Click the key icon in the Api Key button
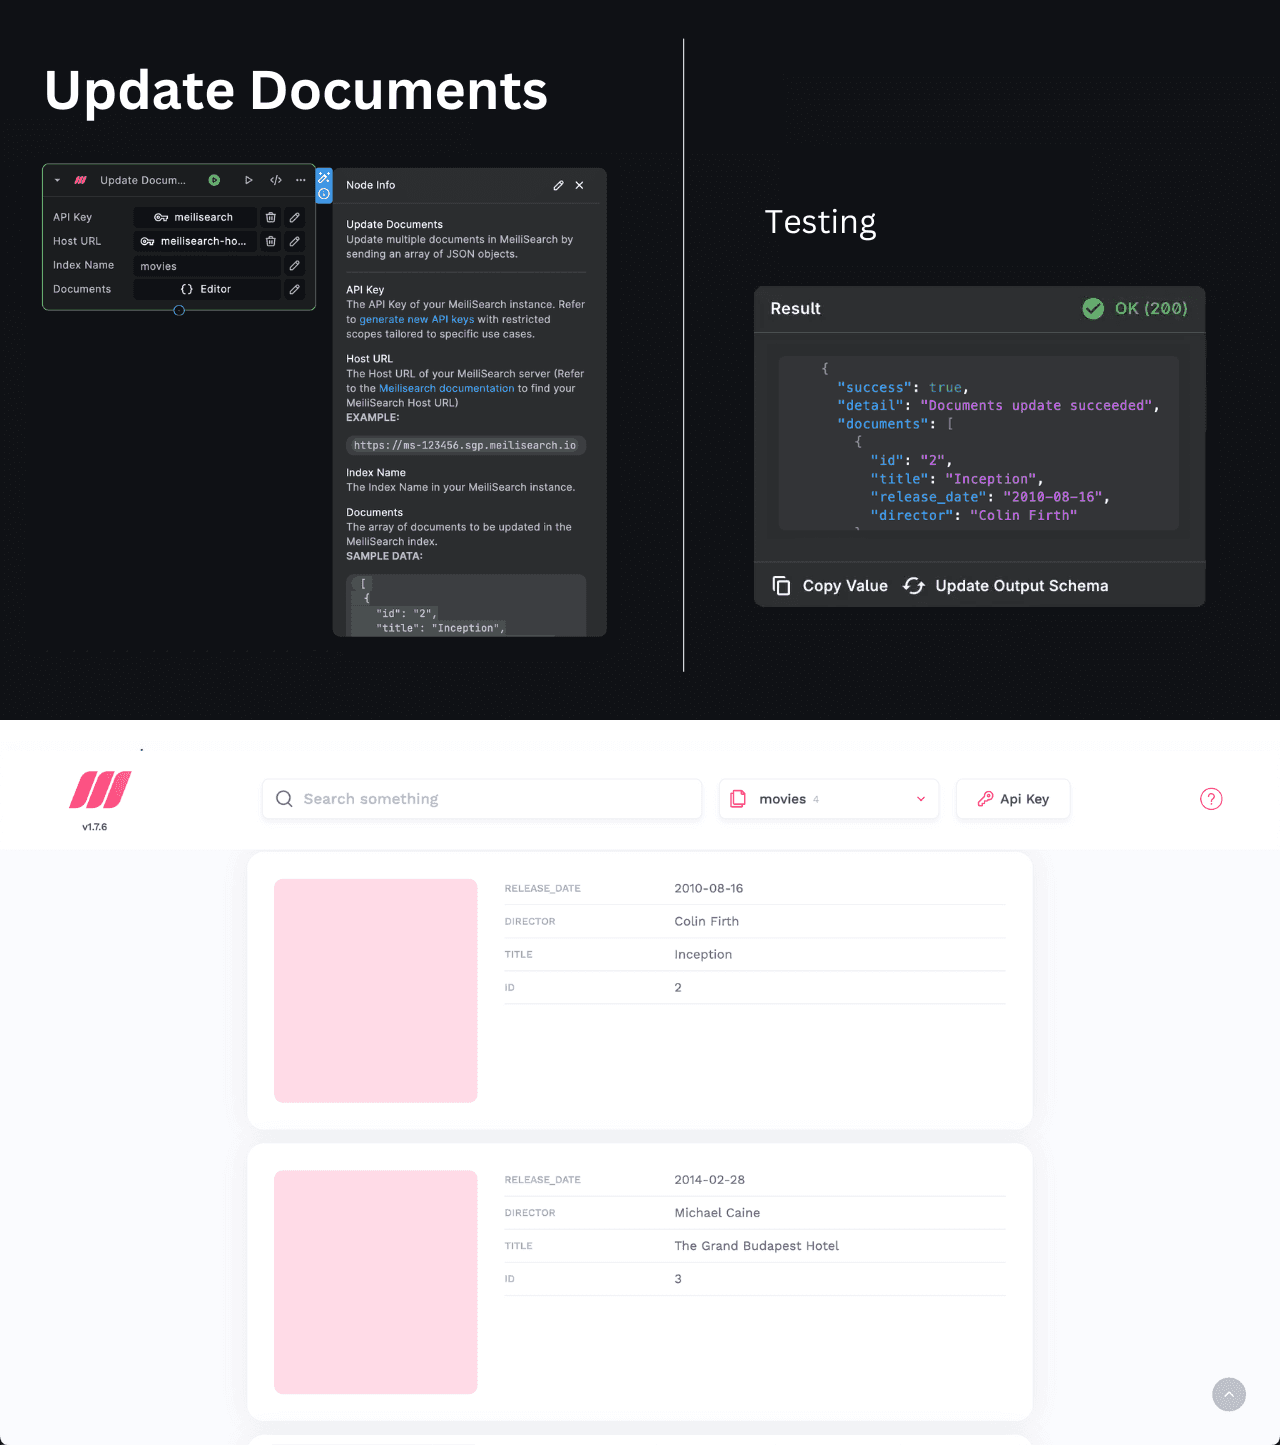Screen dimensions: 1280x1445 pyautogui.click(x=985, y=799)
